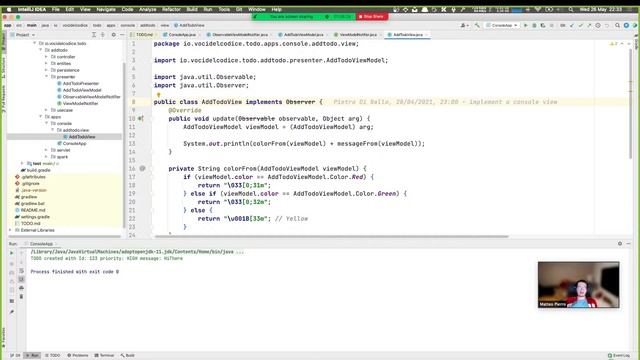Screen dimensions: 640x360
Task: Click the Wi-Fi icon in macOS menu bar
Action: pyautogui.click(x=538, y=9)
